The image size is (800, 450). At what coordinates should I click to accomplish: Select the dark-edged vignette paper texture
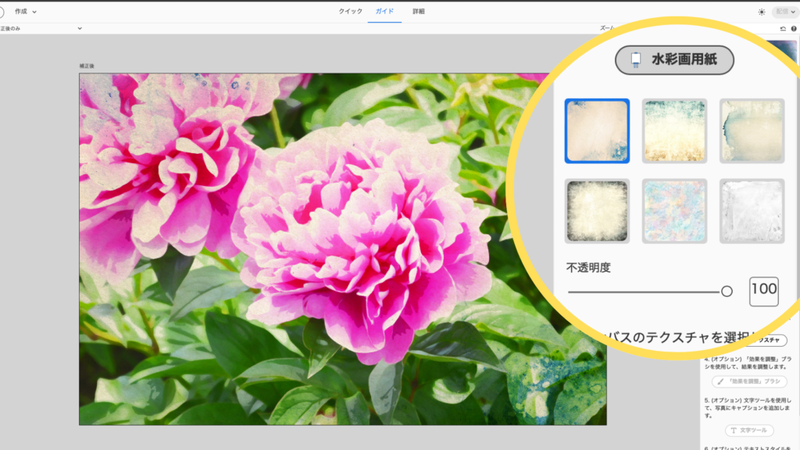coord(597,211)
